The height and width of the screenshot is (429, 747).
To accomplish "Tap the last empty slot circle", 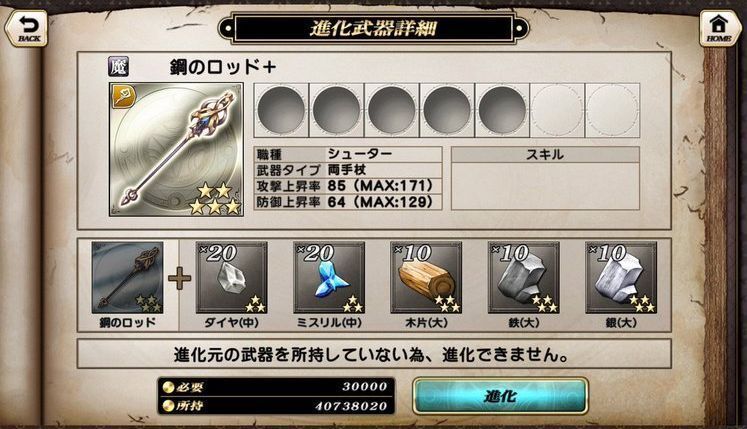I will coord(613,110).
